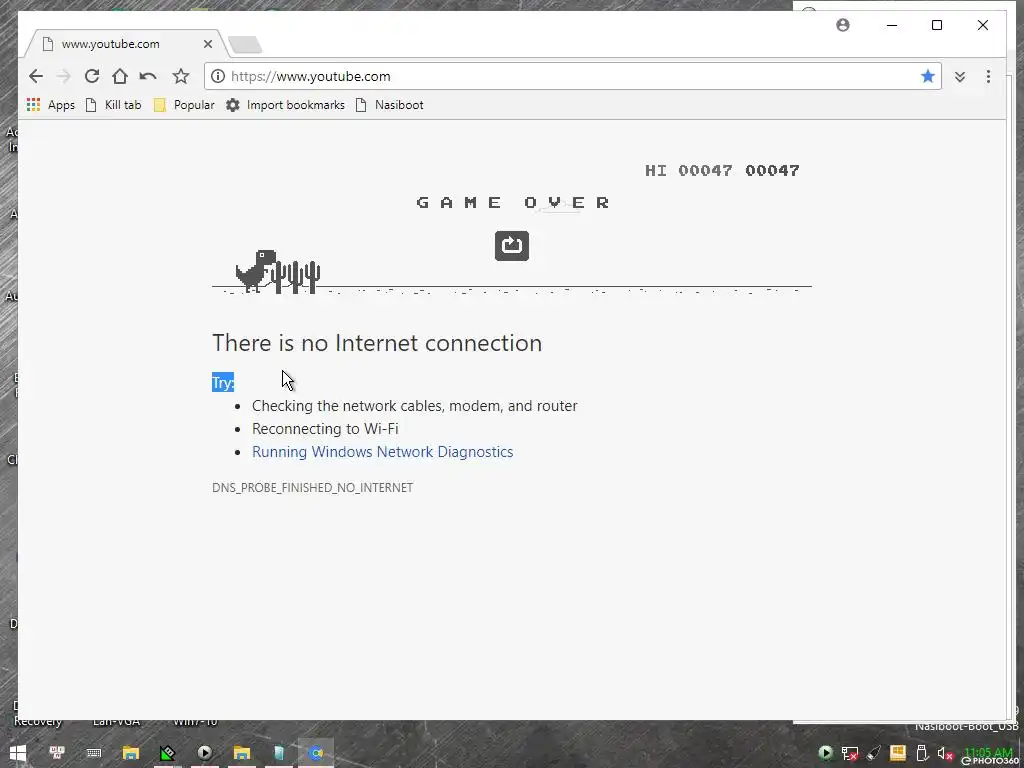Restart the dinosaur game with replay button
The width and height of the screenshot is (1024, 768).
point(512,246)
